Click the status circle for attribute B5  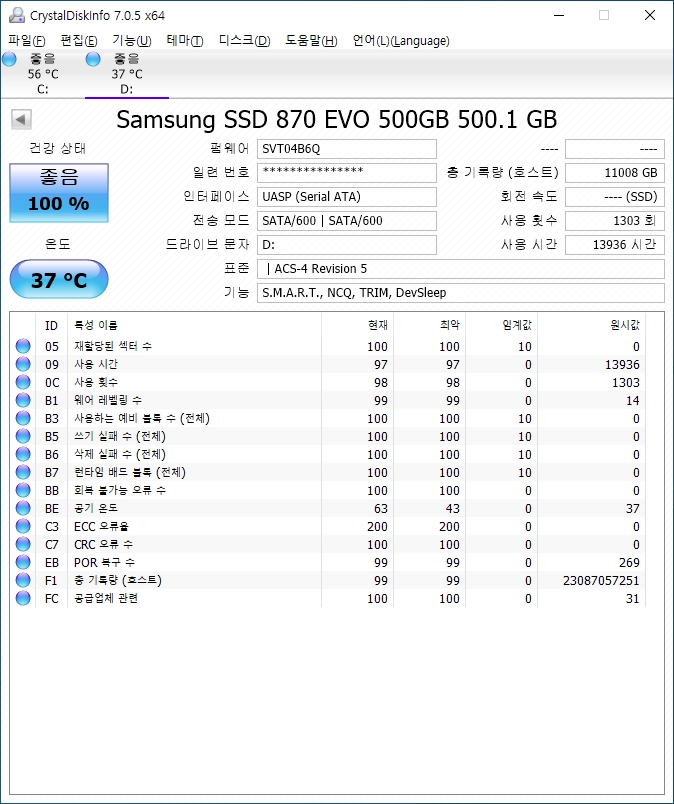pos(23,436)
